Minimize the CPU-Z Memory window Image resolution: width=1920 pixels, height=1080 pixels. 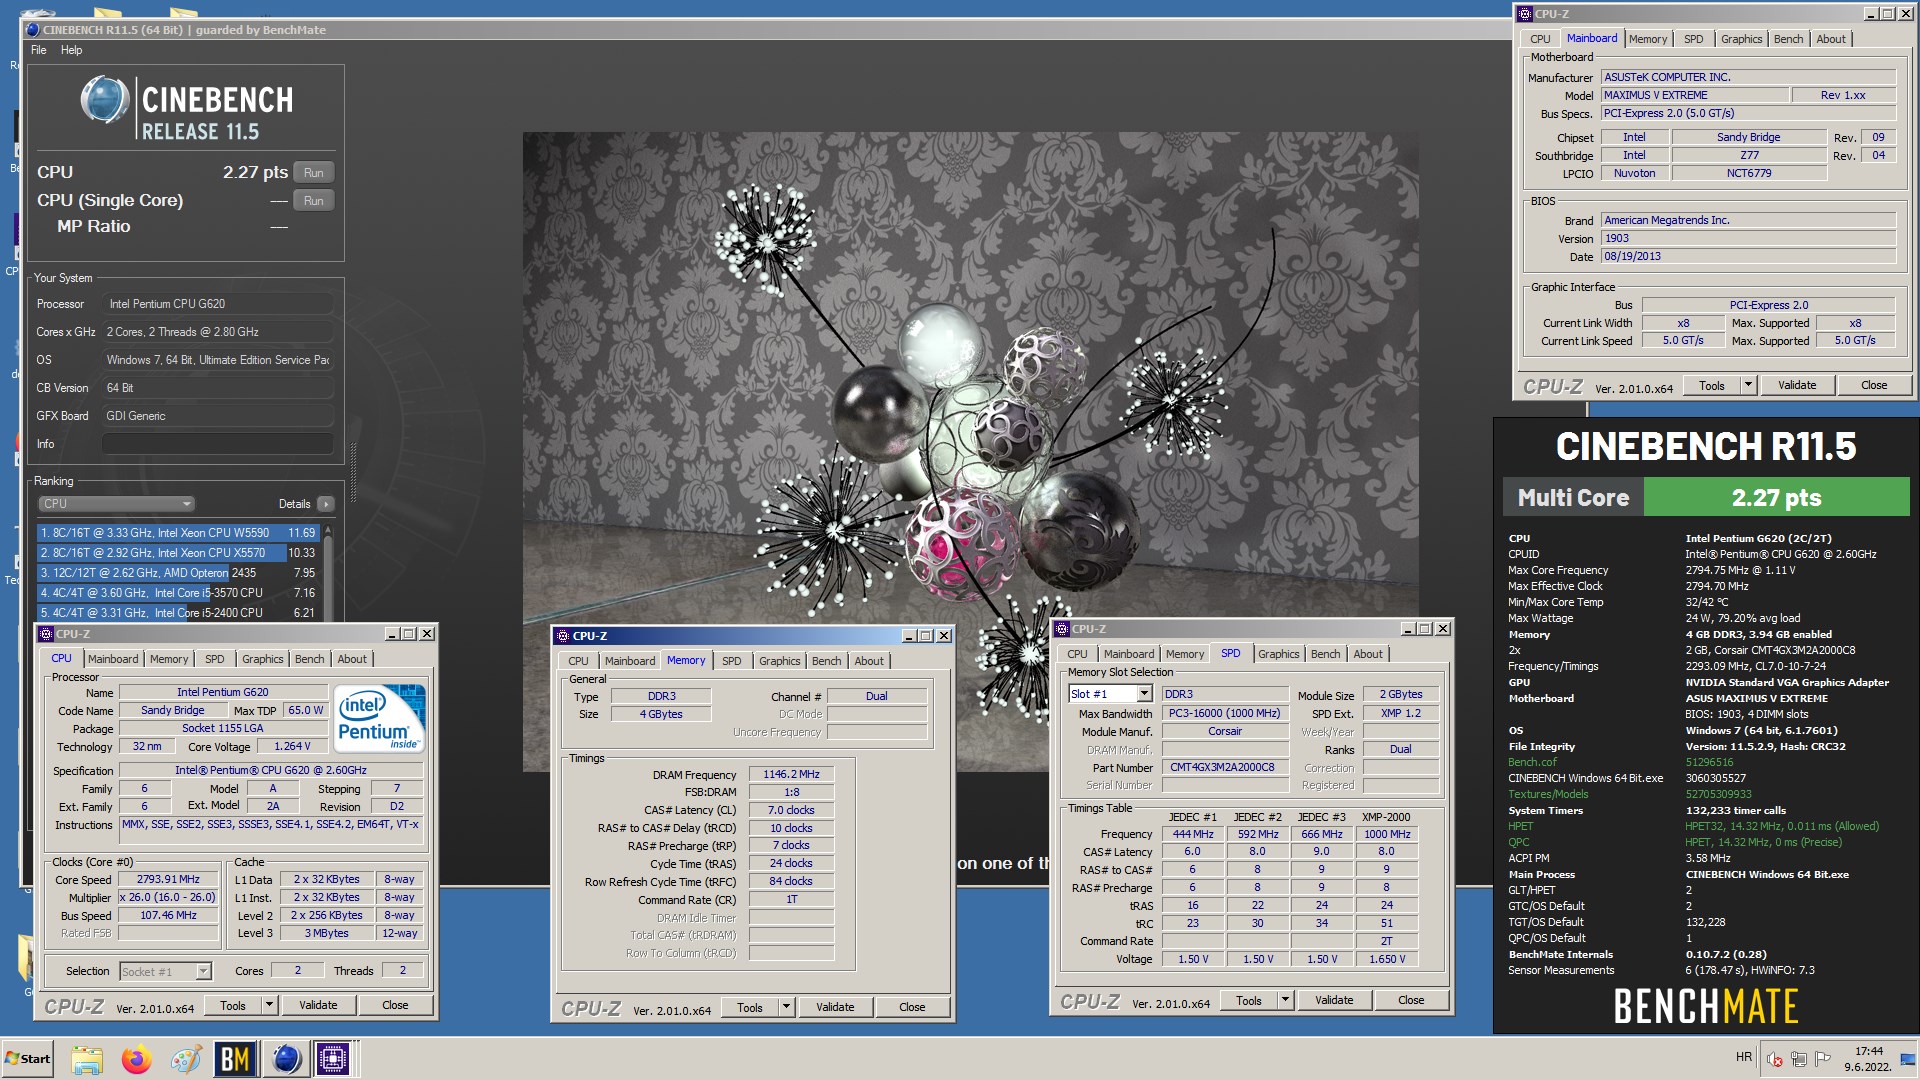coord(908,636)
